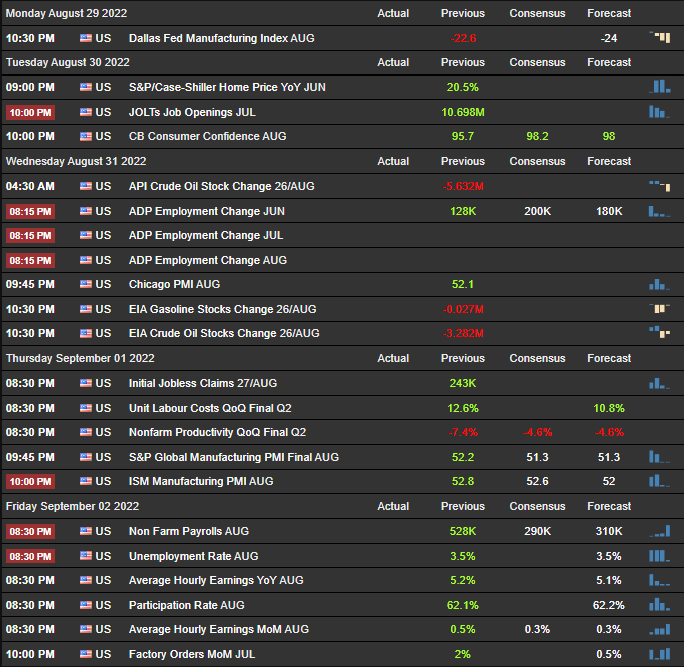Open Average Hourly Earnings YoY AUG event
Screen dimensions: 684x667
coord(216,580)
